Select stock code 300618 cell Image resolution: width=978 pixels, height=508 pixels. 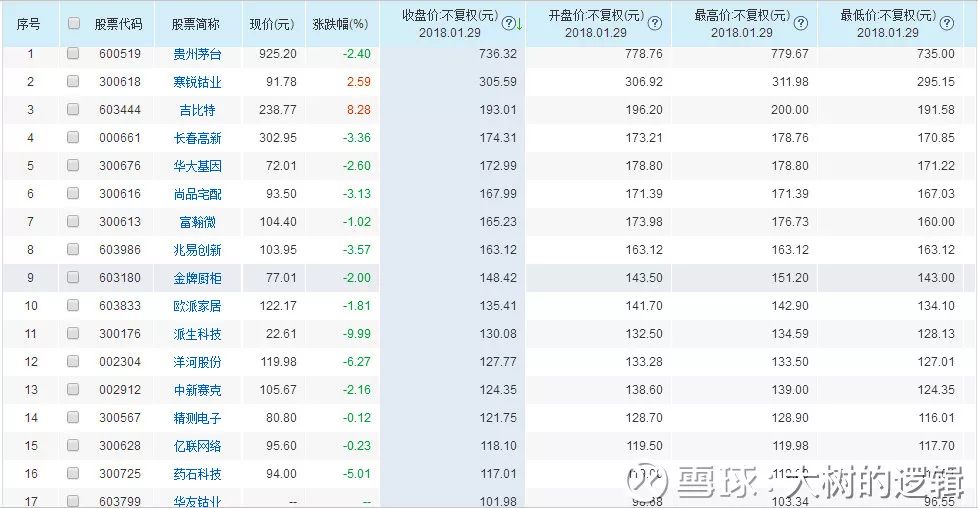pos(120,82)
